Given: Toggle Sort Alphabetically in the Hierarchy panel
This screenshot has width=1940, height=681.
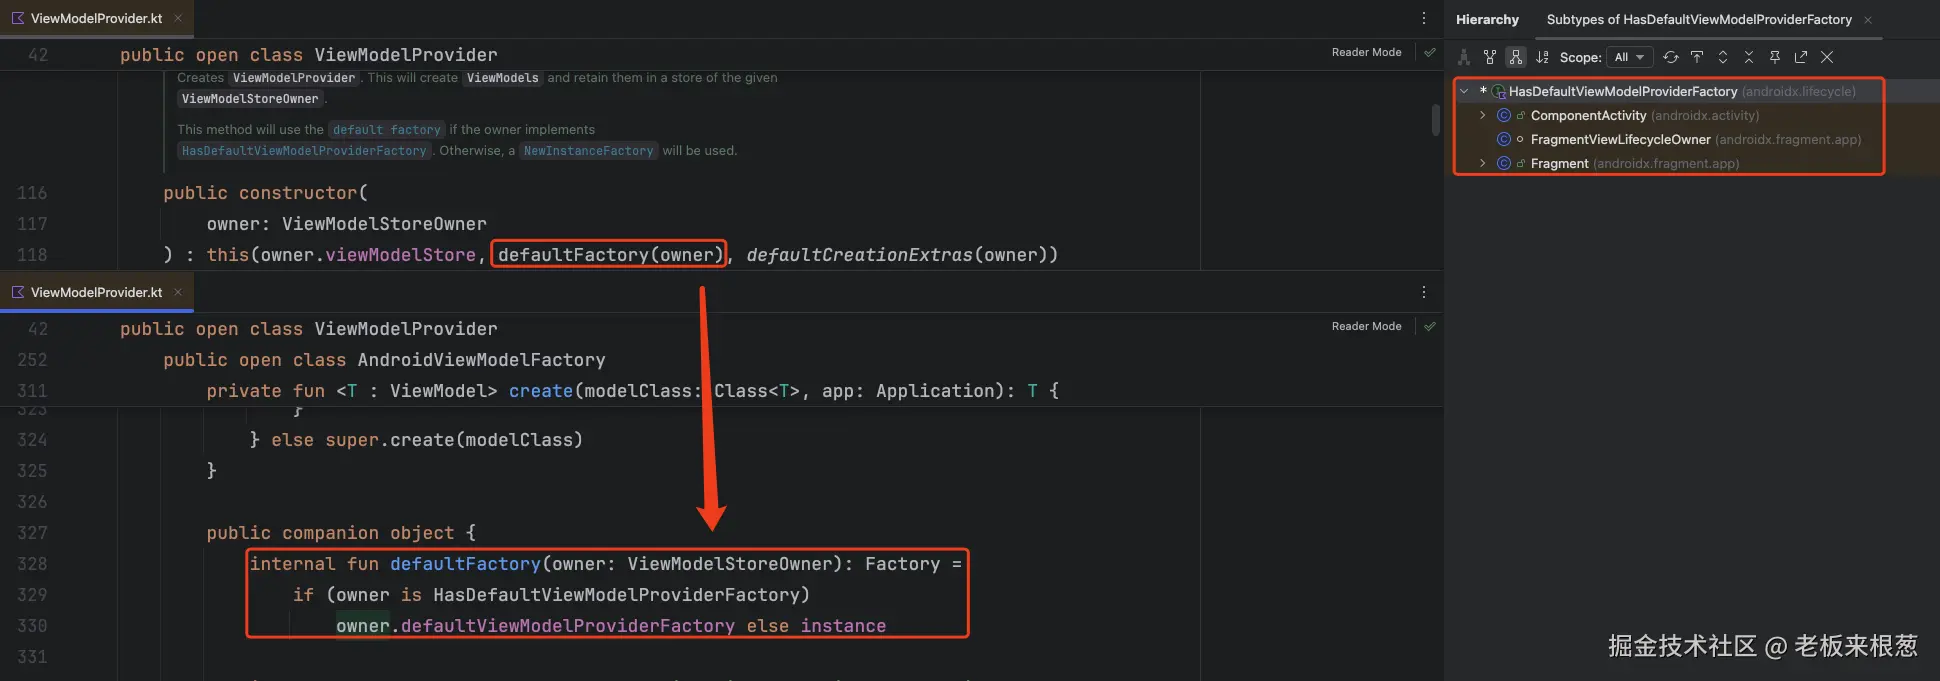Looking at the screenshot, I should [1542, 57].
